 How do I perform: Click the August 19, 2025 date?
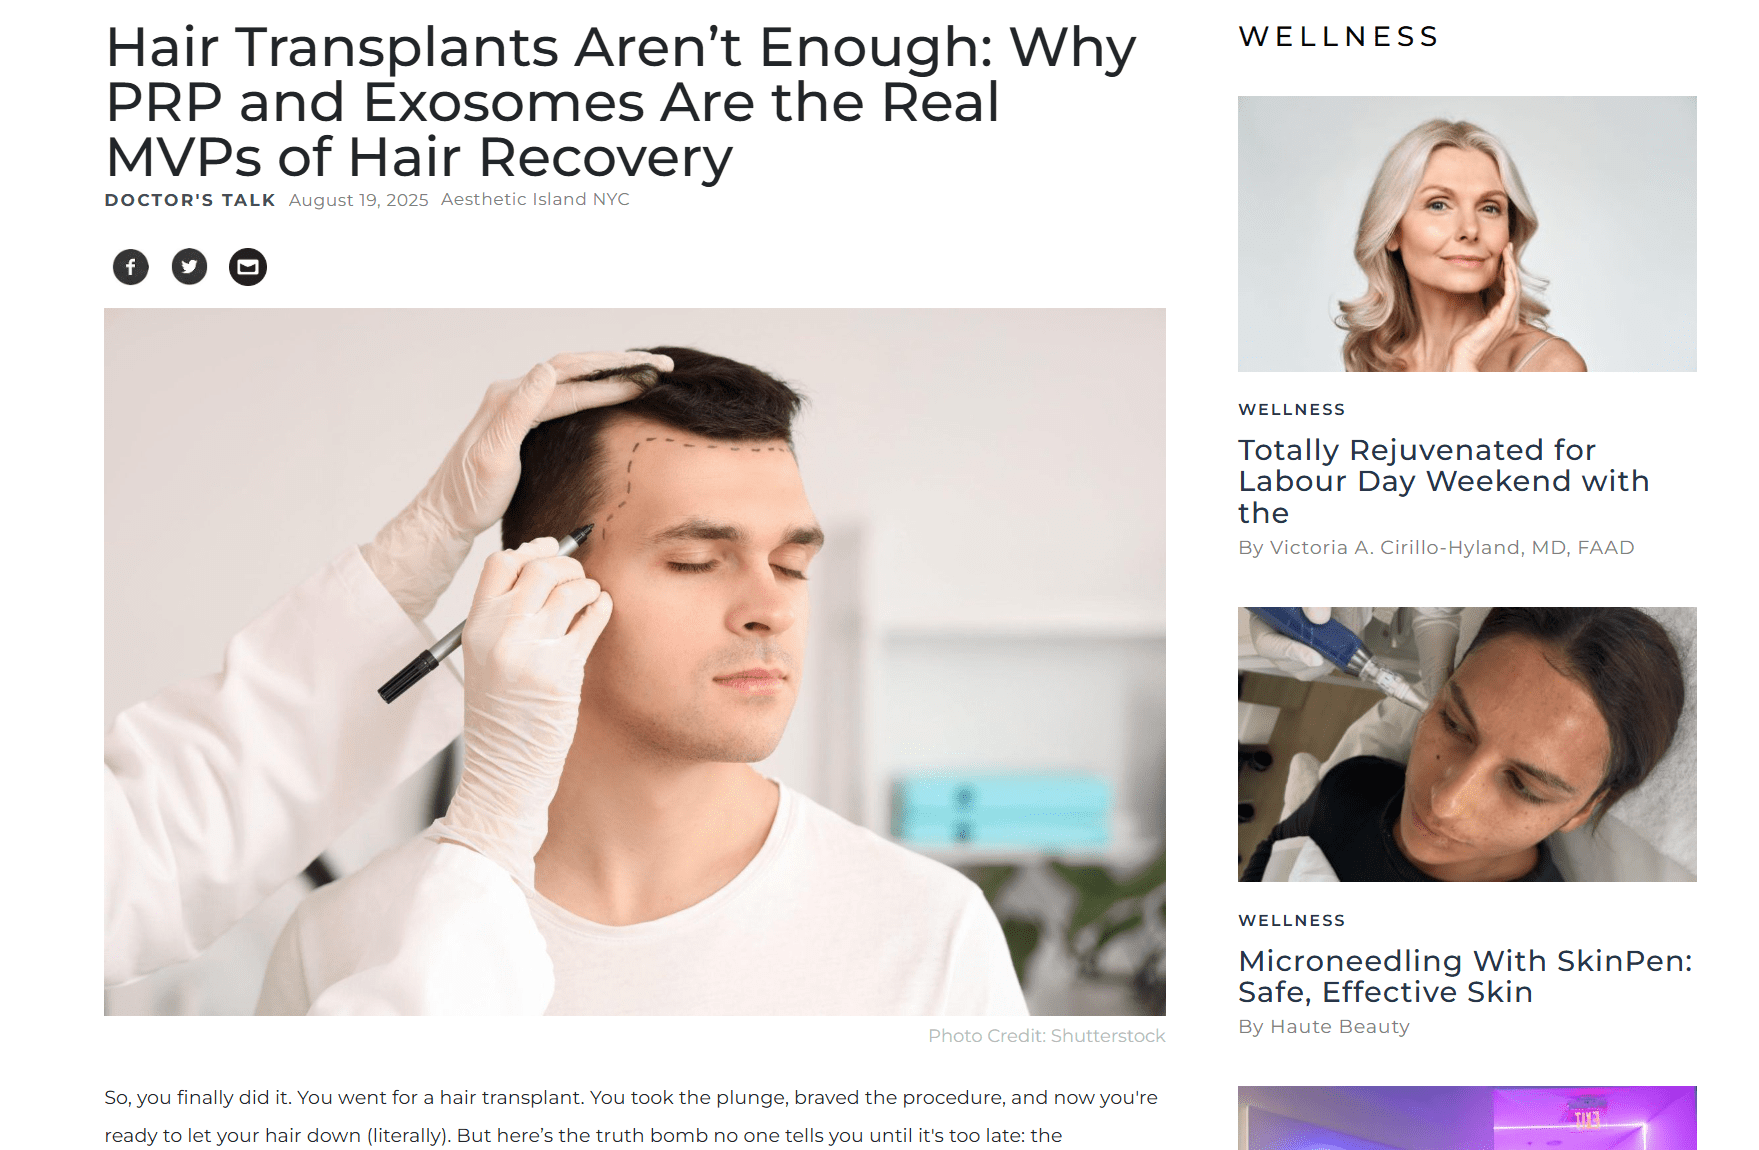click(359, 200)
